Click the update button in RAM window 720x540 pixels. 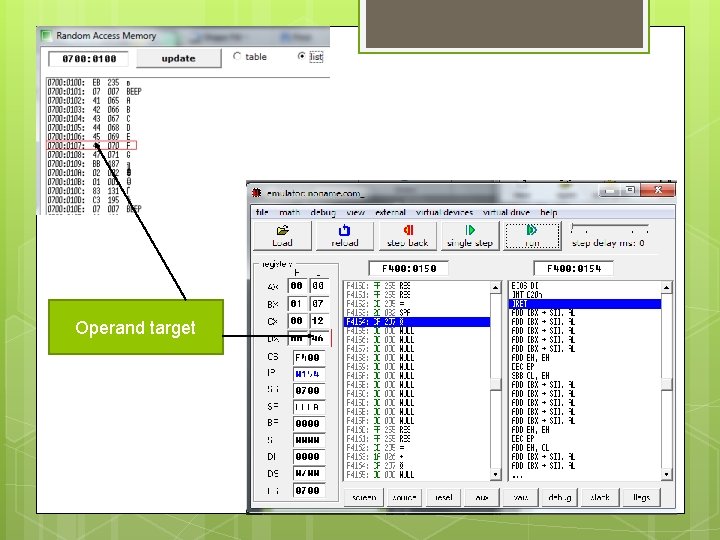tap(179, 58)
